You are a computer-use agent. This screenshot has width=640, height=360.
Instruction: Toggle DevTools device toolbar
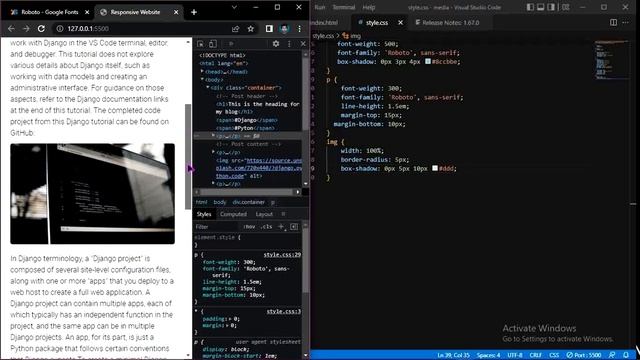pyautogui.click(x=213, y=44)
